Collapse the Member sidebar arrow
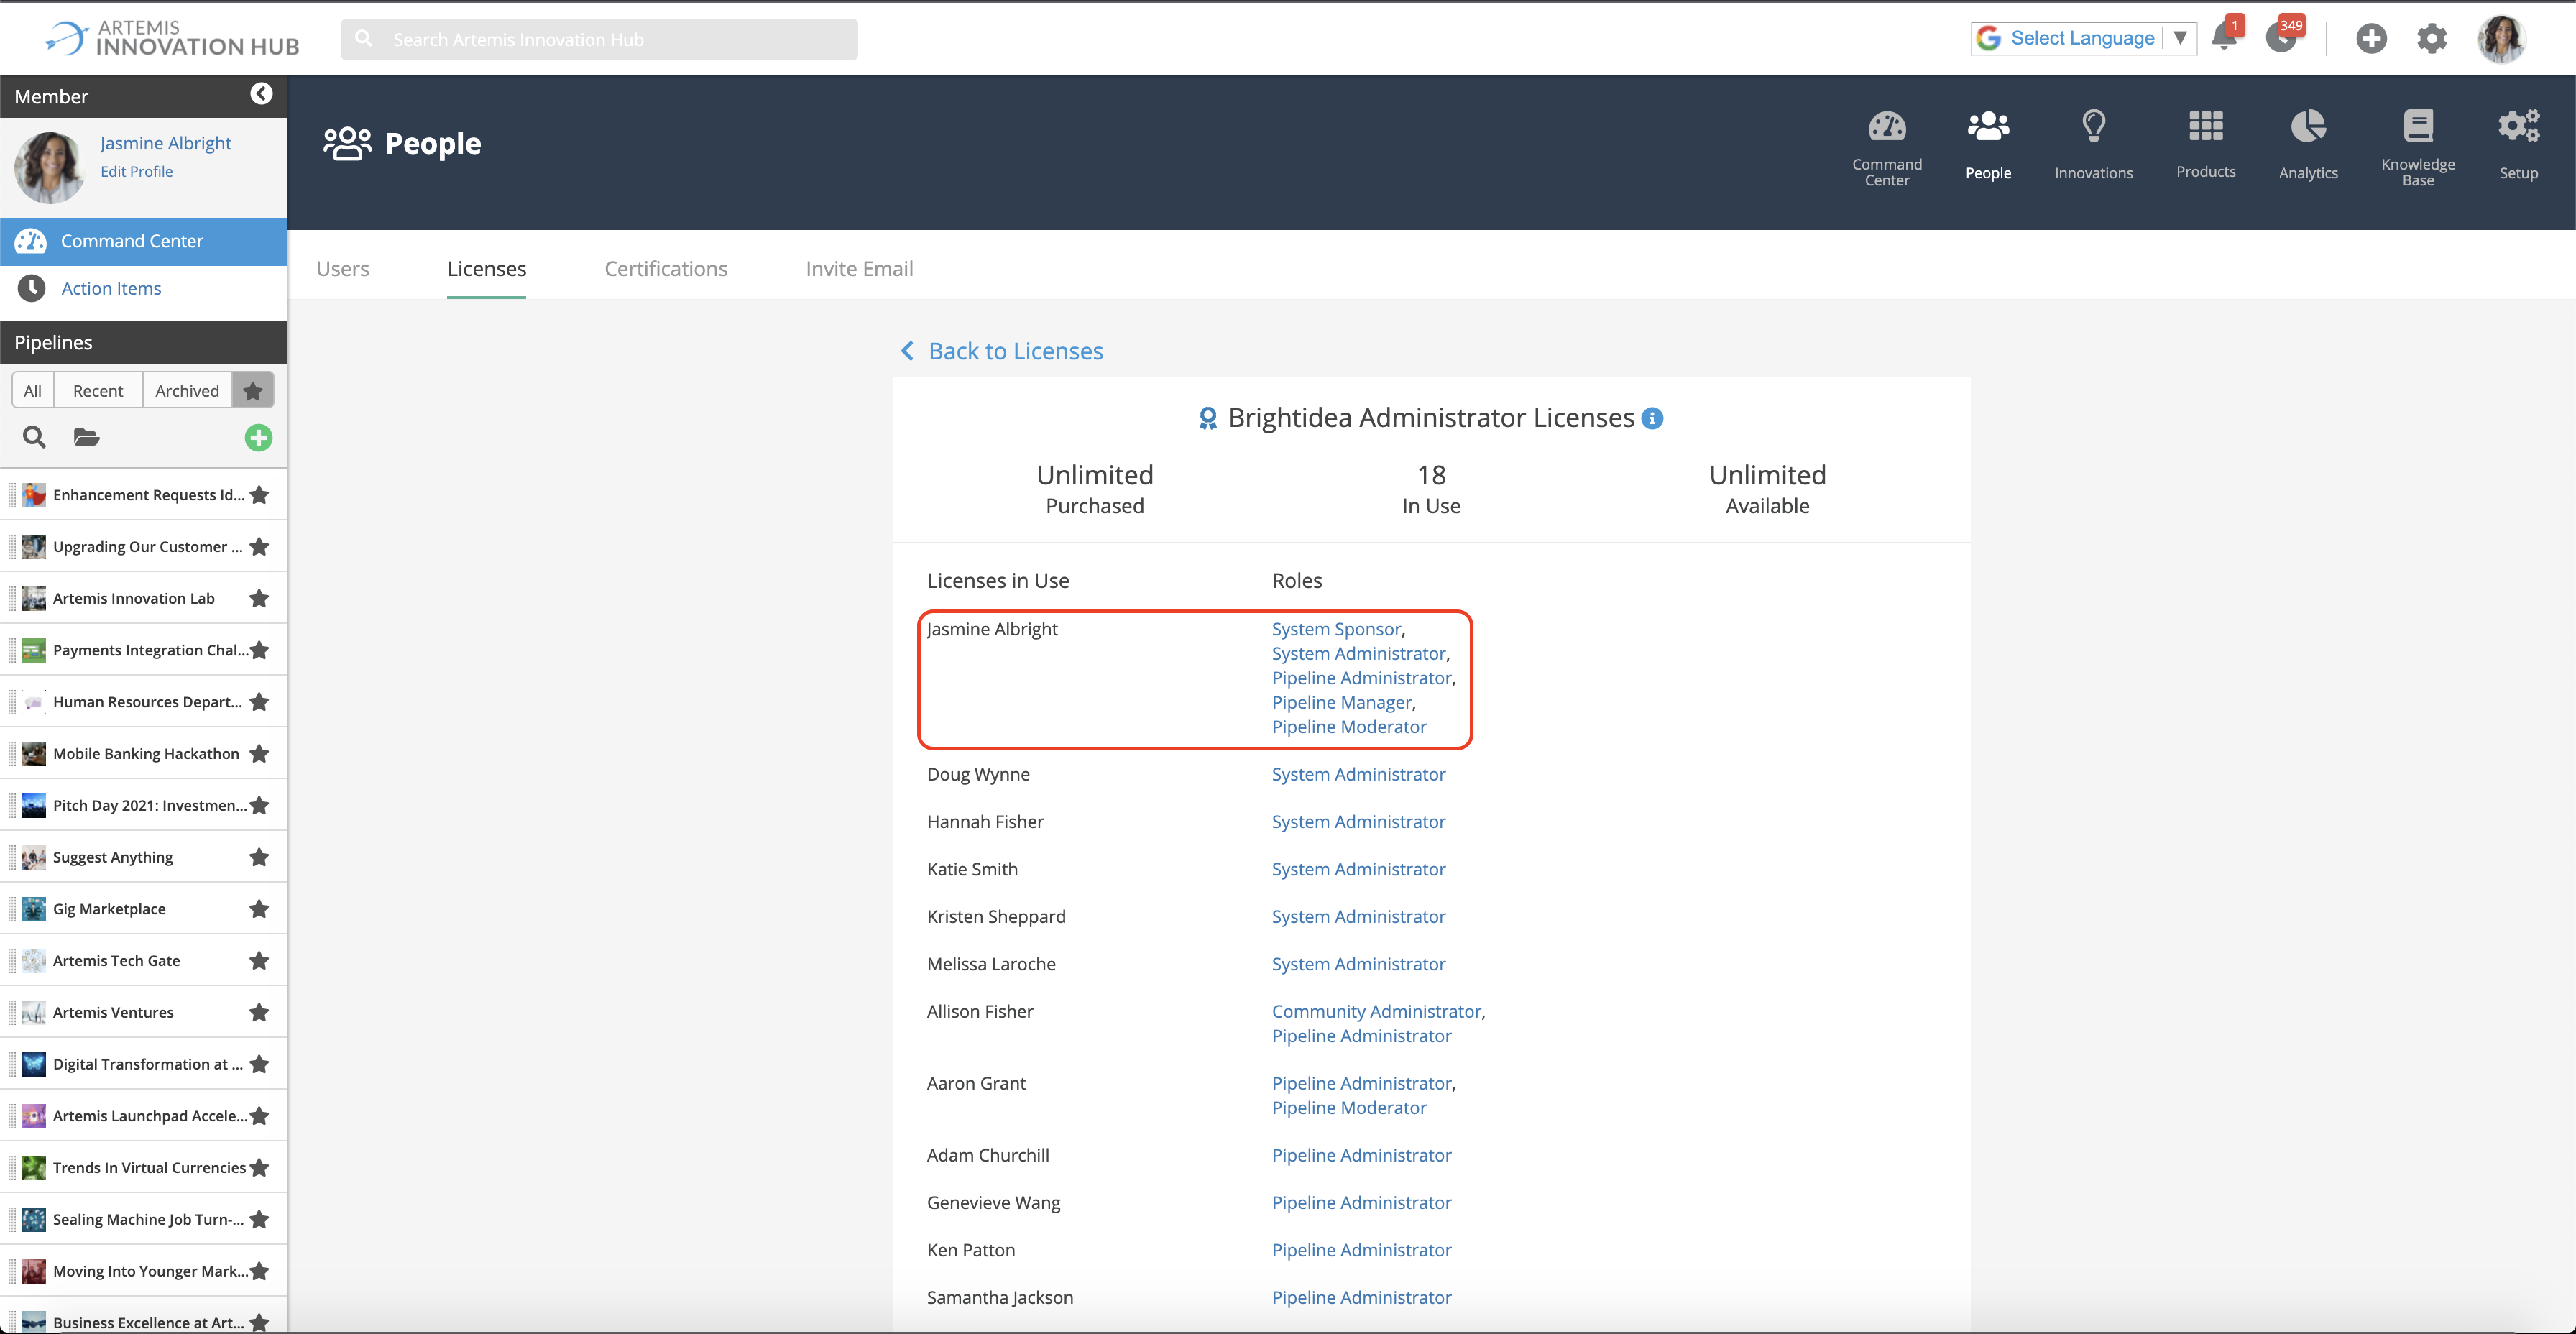This screenshot has width=2576, height=1334. (x=261, y=94)
